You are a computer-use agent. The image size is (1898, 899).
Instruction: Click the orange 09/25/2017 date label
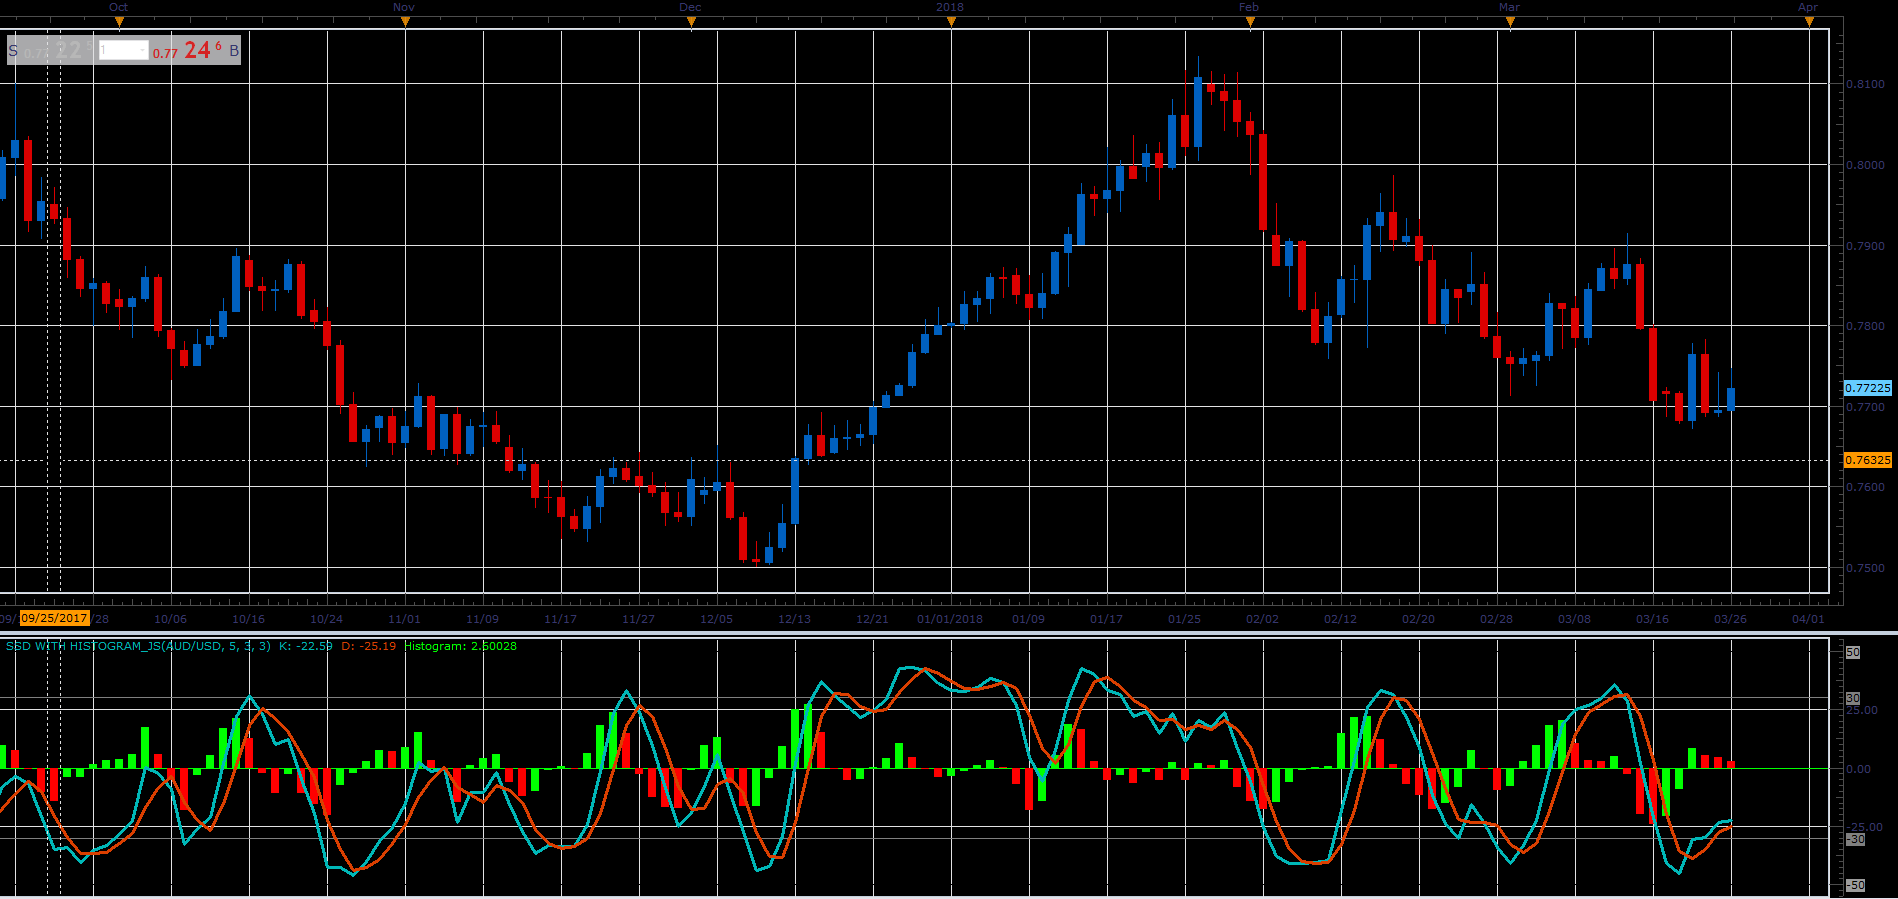(55, 618)
